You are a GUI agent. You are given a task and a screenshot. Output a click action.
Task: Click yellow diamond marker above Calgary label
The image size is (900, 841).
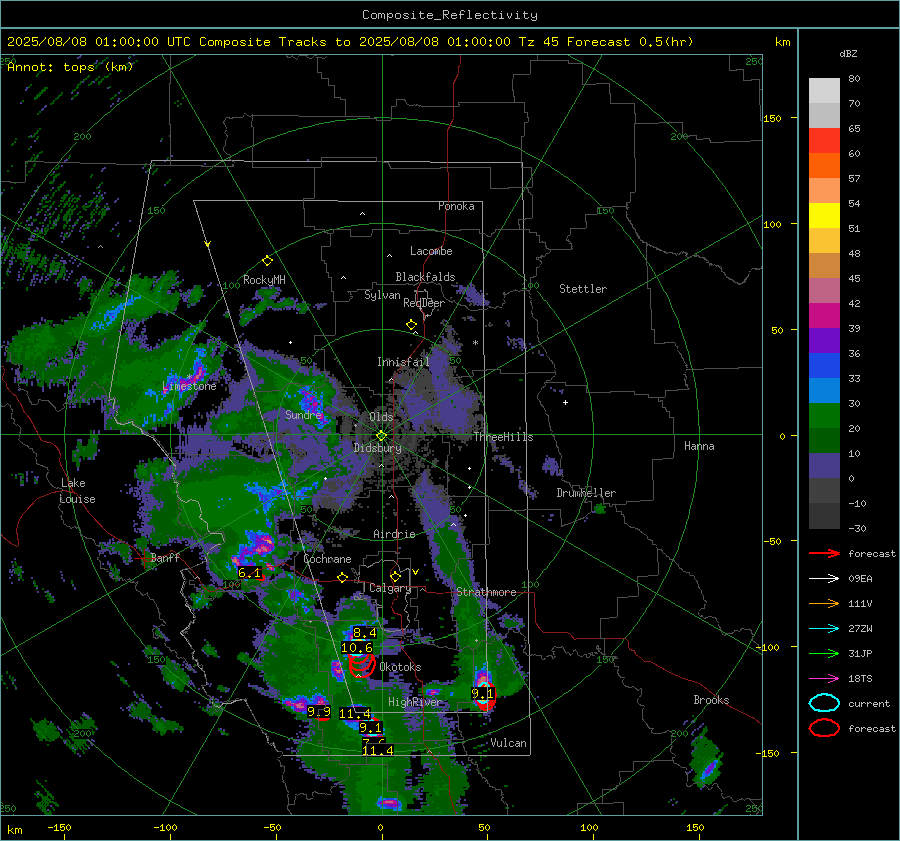coord(395,576)
